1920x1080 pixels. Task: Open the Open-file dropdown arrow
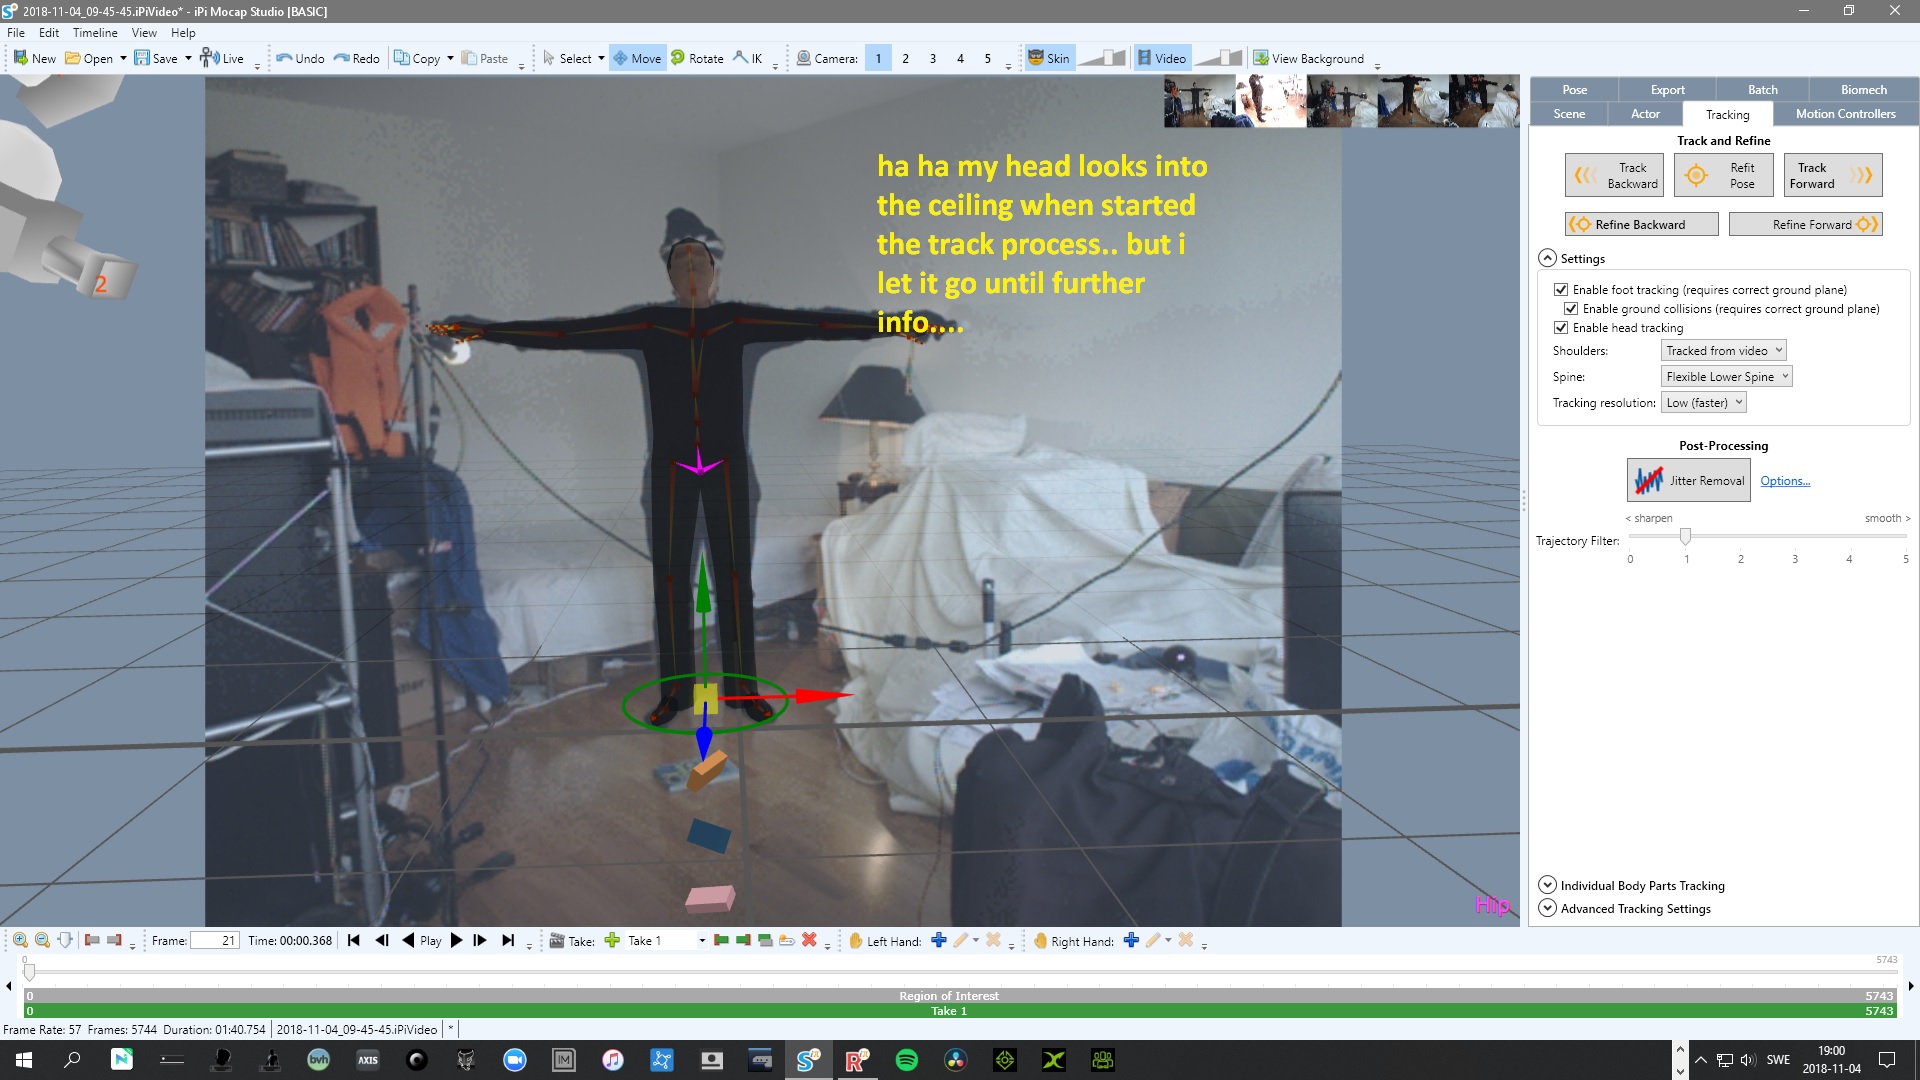[123, 58]
